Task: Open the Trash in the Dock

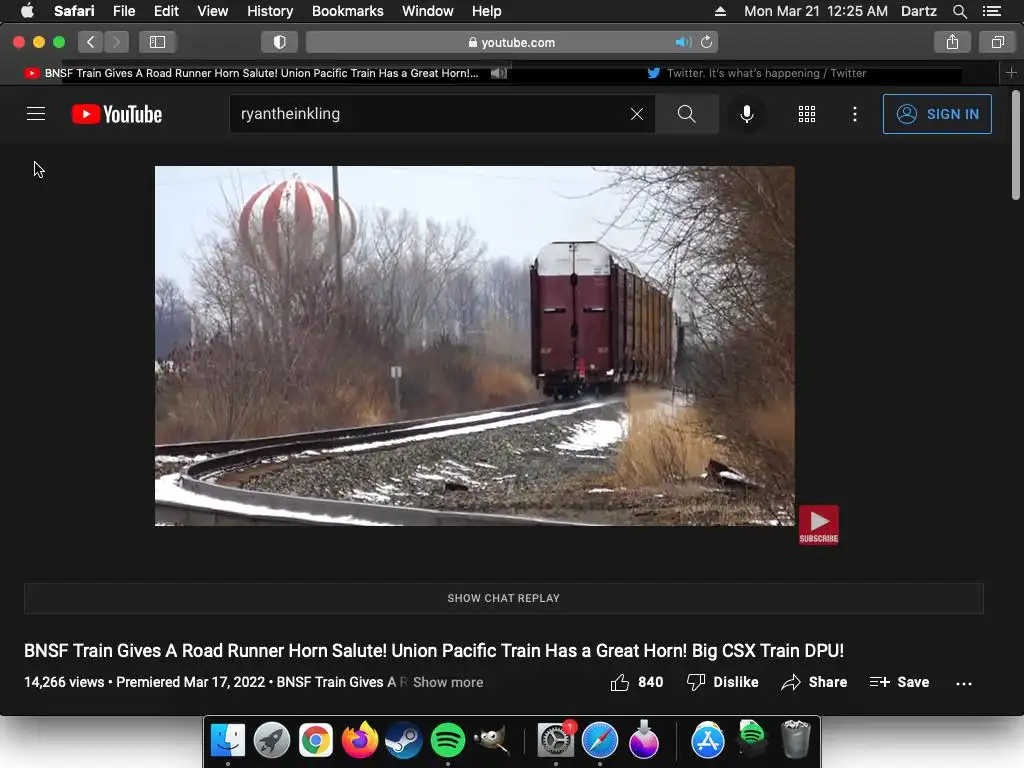Action: coord(795,739)
